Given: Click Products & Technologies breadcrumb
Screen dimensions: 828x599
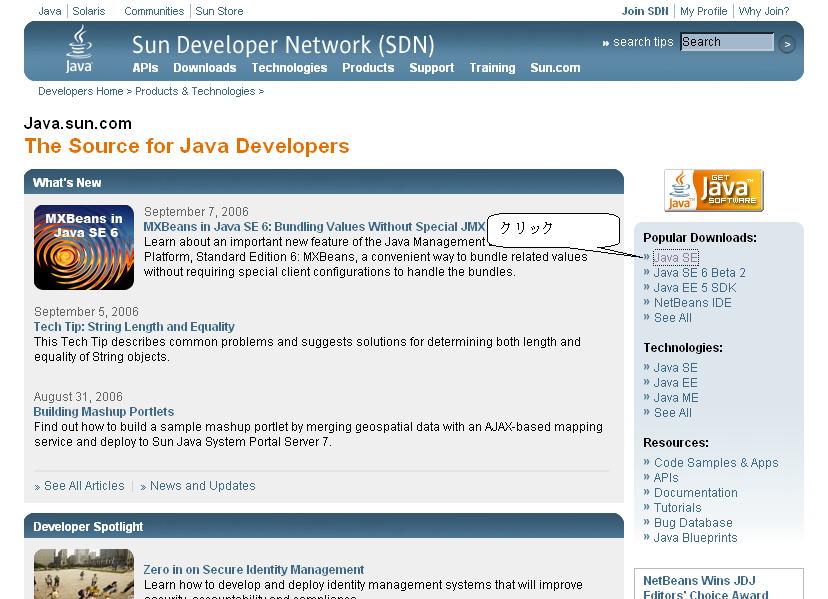Looking at the screenshot, I should pyautogui.click(x=195, y=91).
